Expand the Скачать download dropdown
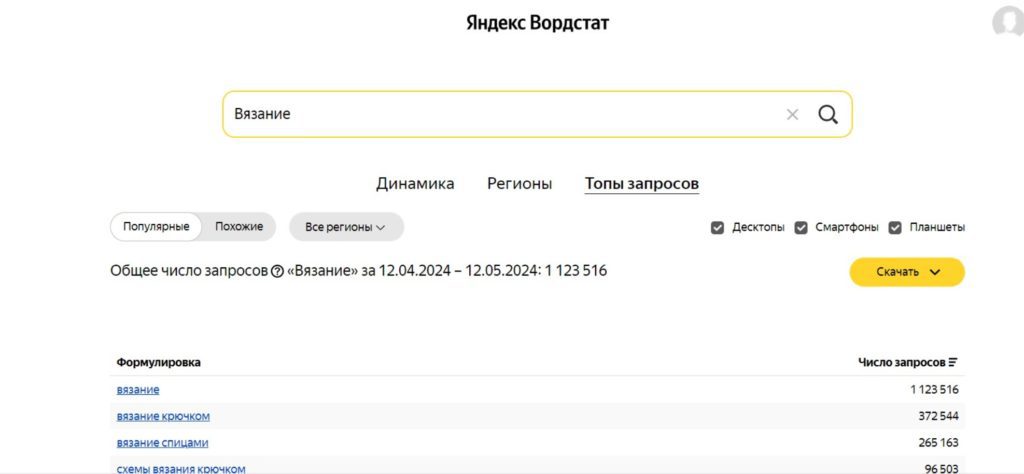This screenshot has width=1024, height=474. tap(906, 272)
